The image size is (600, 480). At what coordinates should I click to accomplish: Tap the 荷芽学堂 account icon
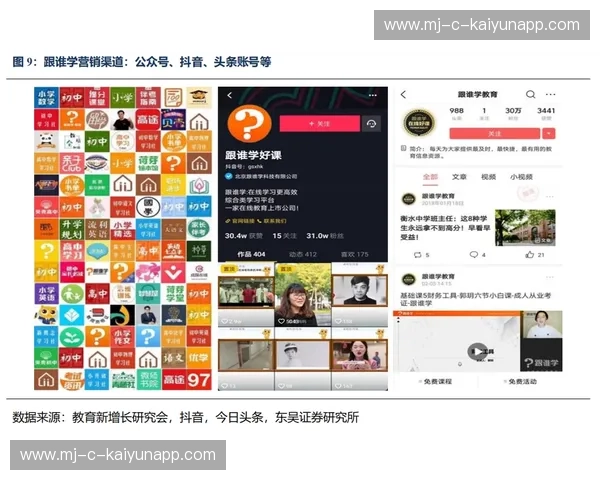[174, 294]
